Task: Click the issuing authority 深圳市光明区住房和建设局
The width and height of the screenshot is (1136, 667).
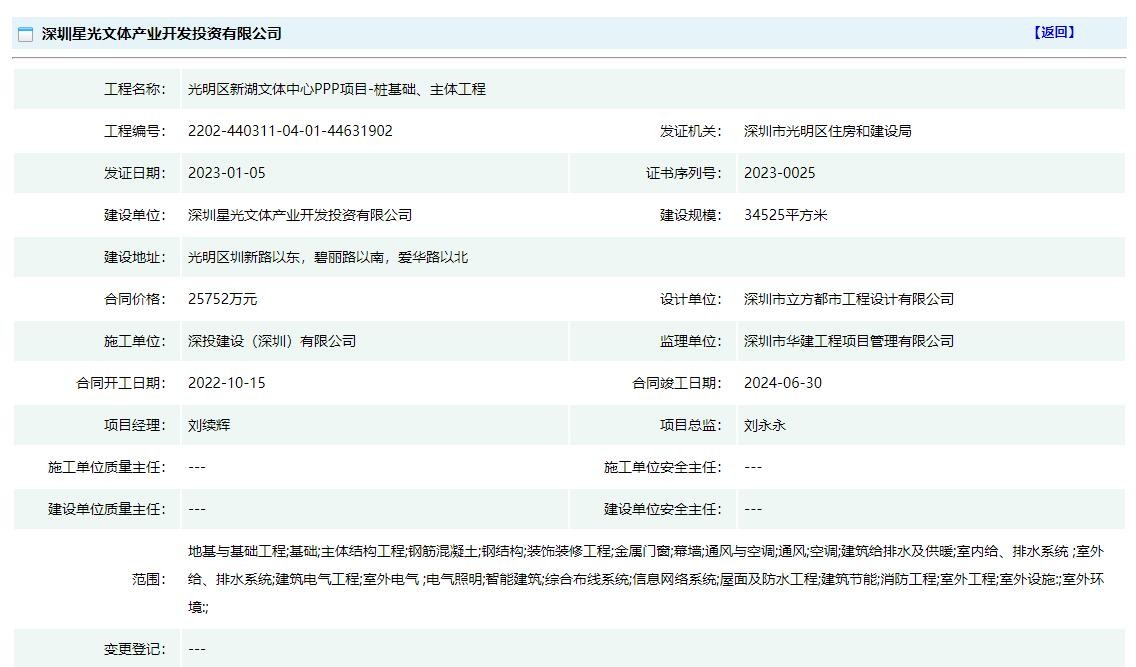Action: click(827, 131)
